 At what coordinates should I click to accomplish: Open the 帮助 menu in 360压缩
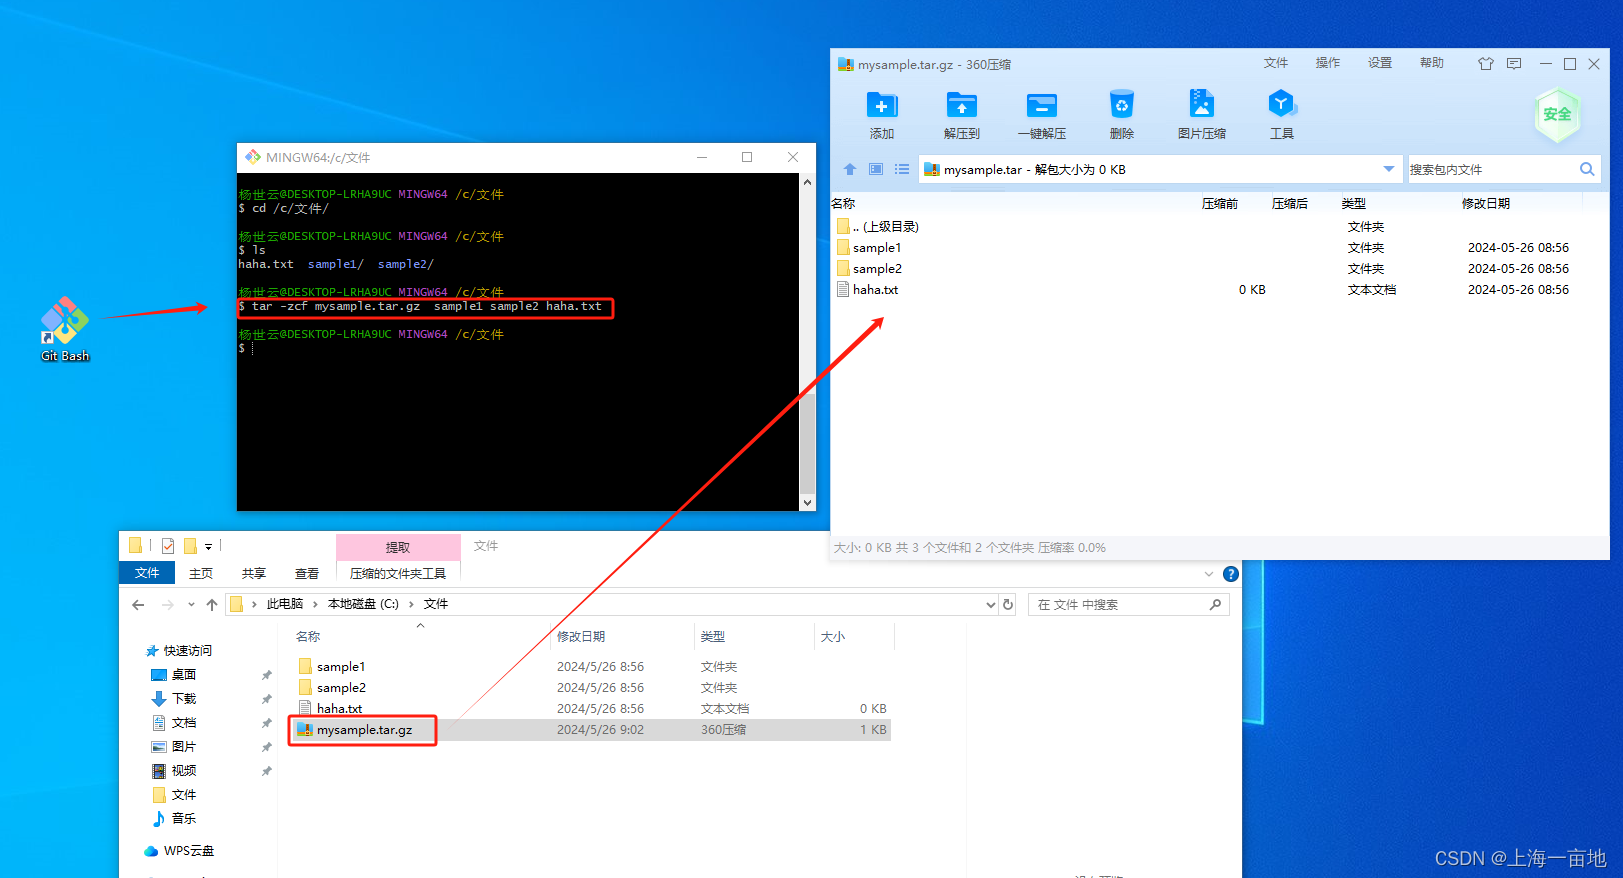(1432, 63)
